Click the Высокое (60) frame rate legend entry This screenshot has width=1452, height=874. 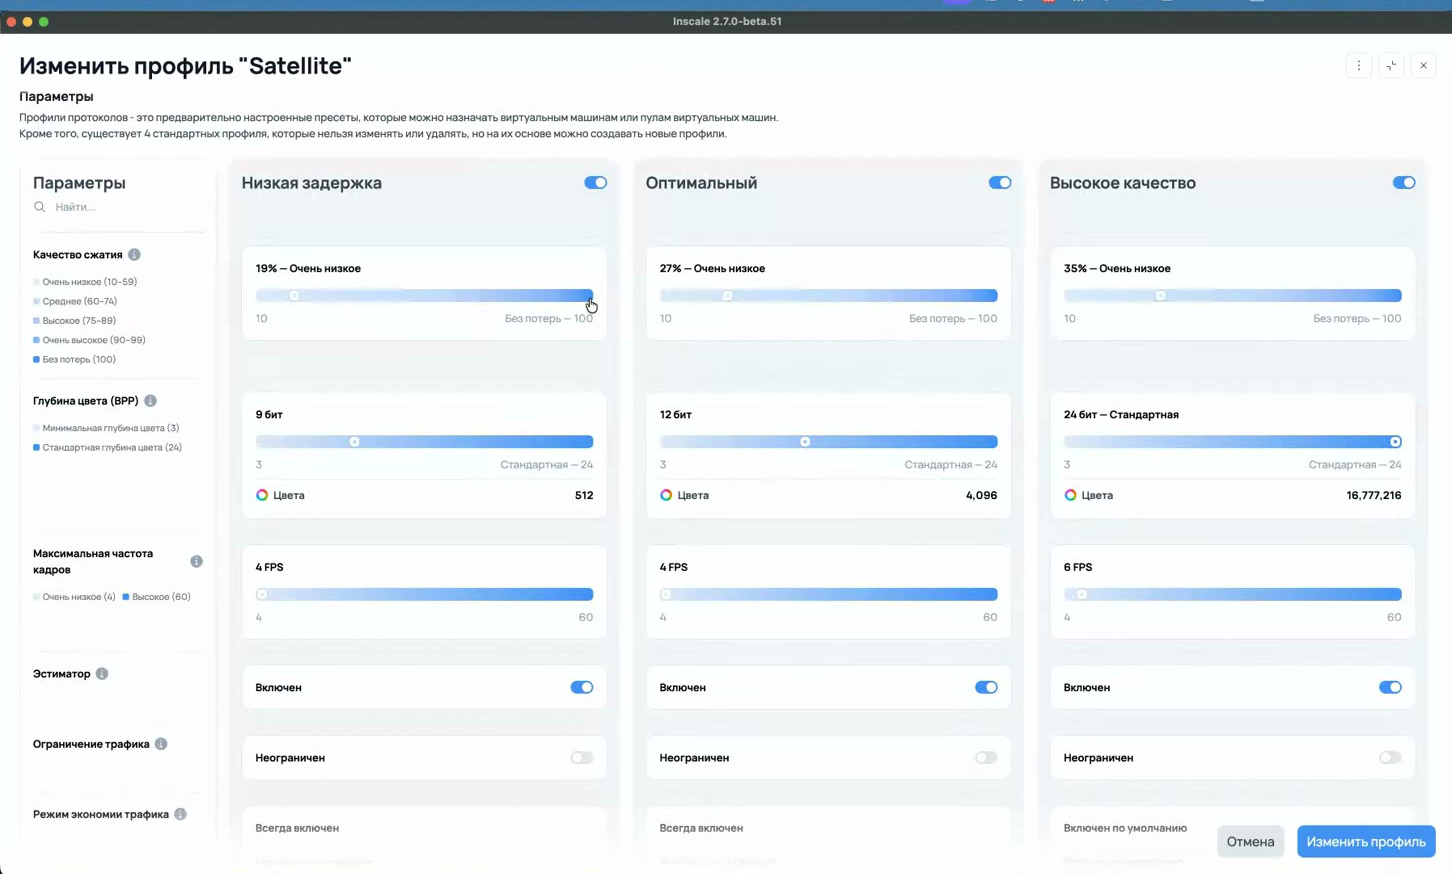tap(156, 597)
